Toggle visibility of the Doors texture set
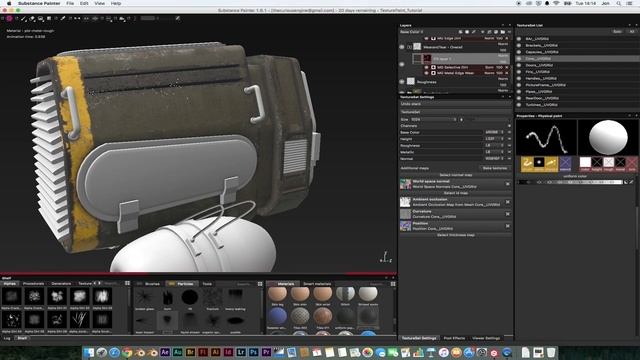 519,65
